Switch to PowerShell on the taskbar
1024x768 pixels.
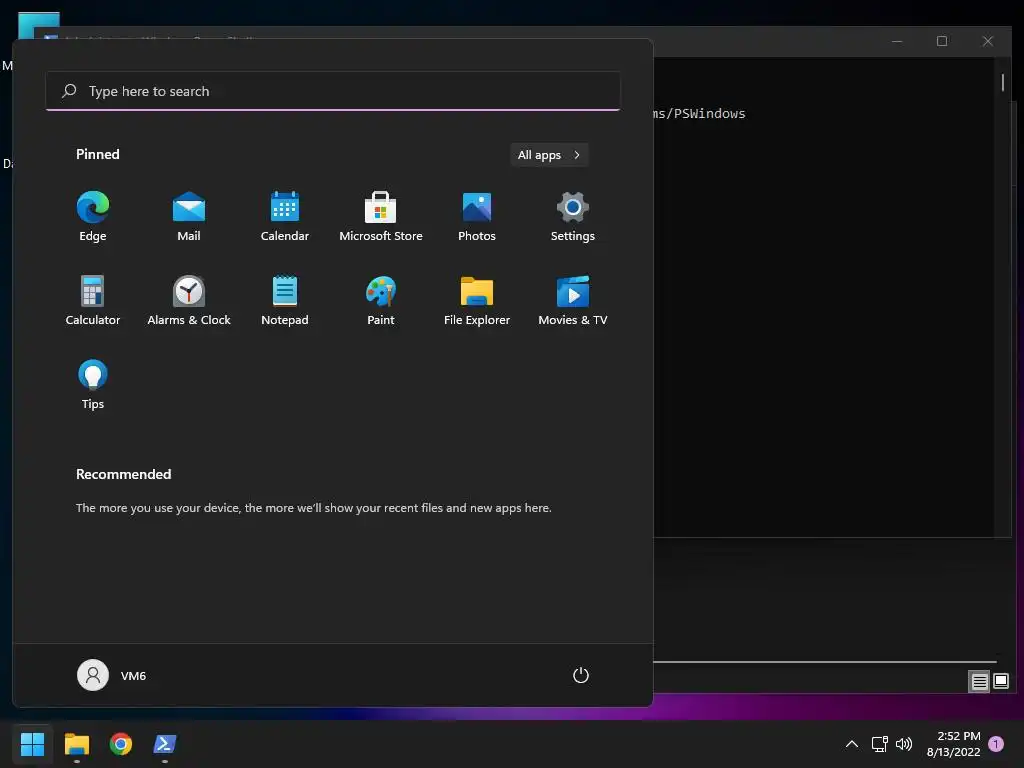165,744
